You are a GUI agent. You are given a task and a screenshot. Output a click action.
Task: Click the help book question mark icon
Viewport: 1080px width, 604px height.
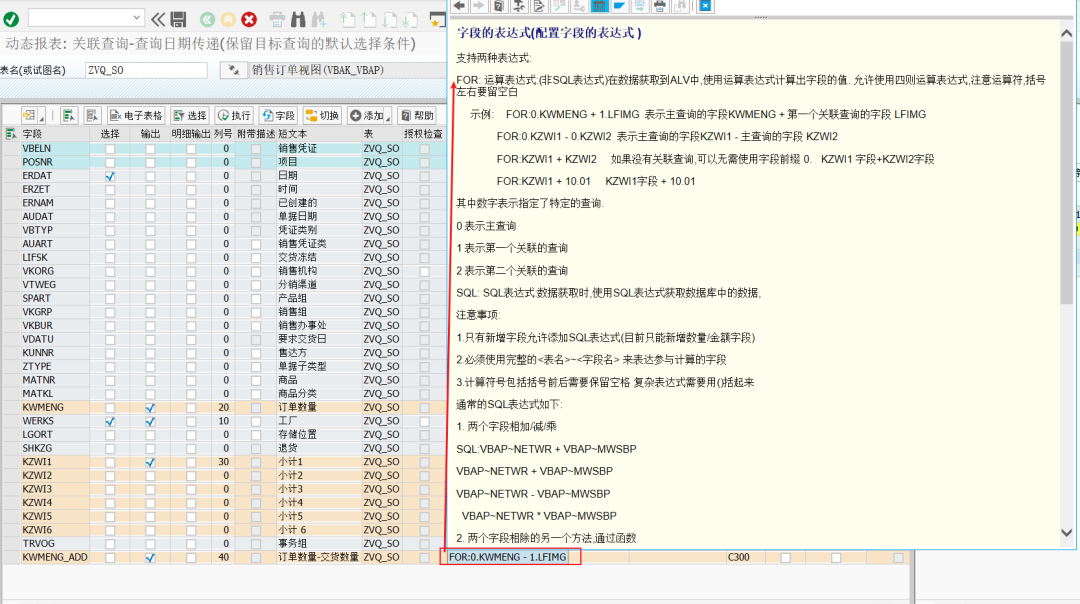pyautogui.click(x=499, y=6)
